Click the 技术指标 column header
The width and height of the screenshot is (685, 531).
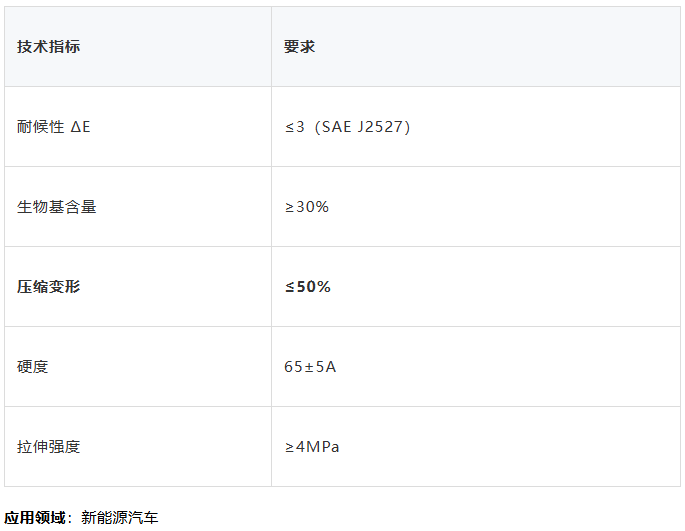pos(138,46)
